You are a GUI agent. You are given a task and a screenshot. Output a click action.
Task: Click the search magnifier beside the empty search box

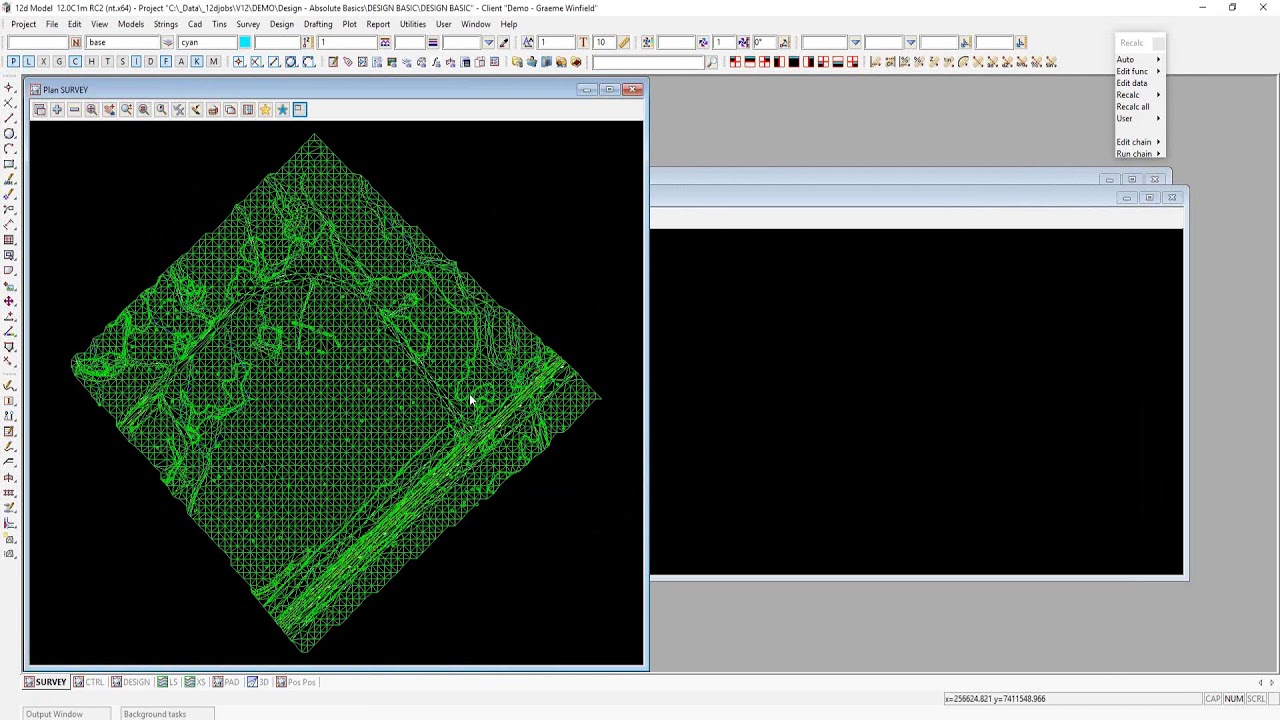(x=711, y=62)
